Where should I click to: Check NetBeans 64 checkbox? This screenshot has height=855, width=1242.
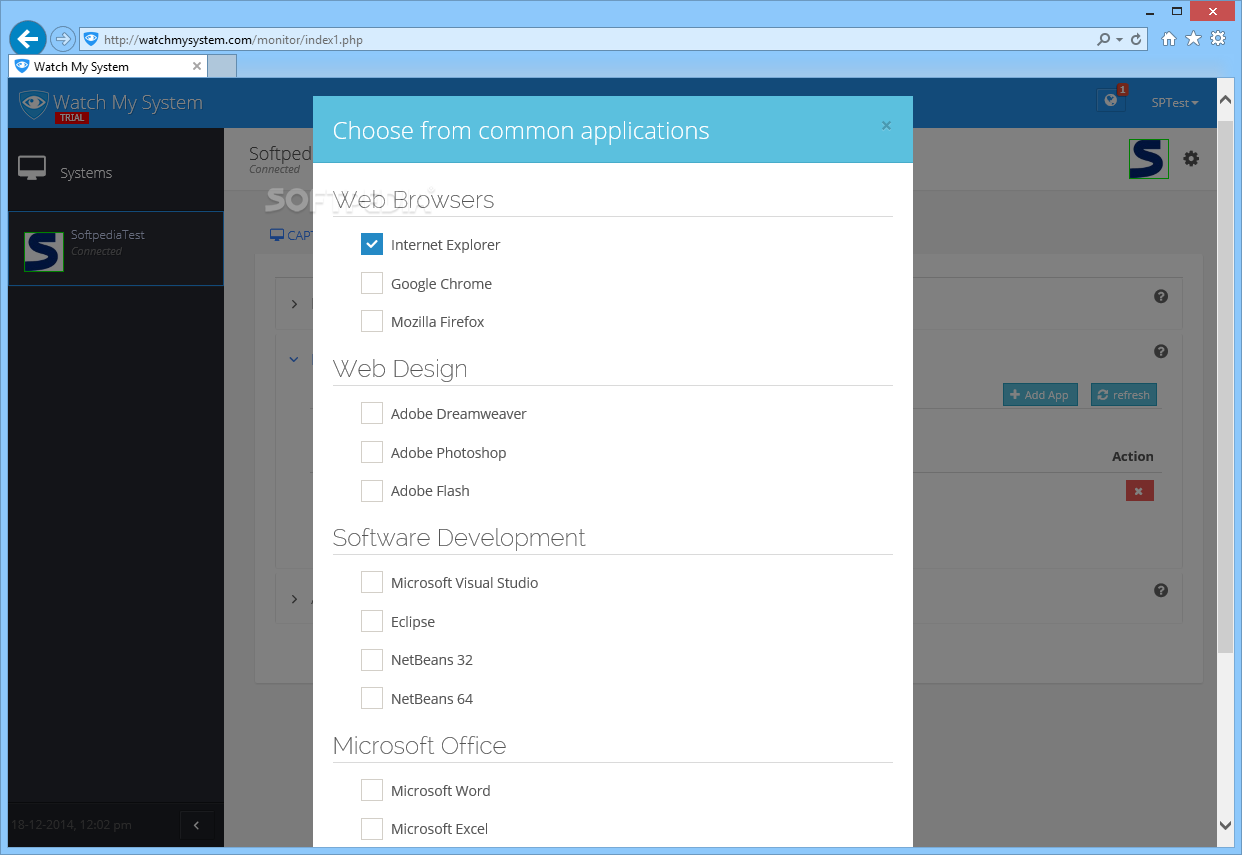pos(372,698)
